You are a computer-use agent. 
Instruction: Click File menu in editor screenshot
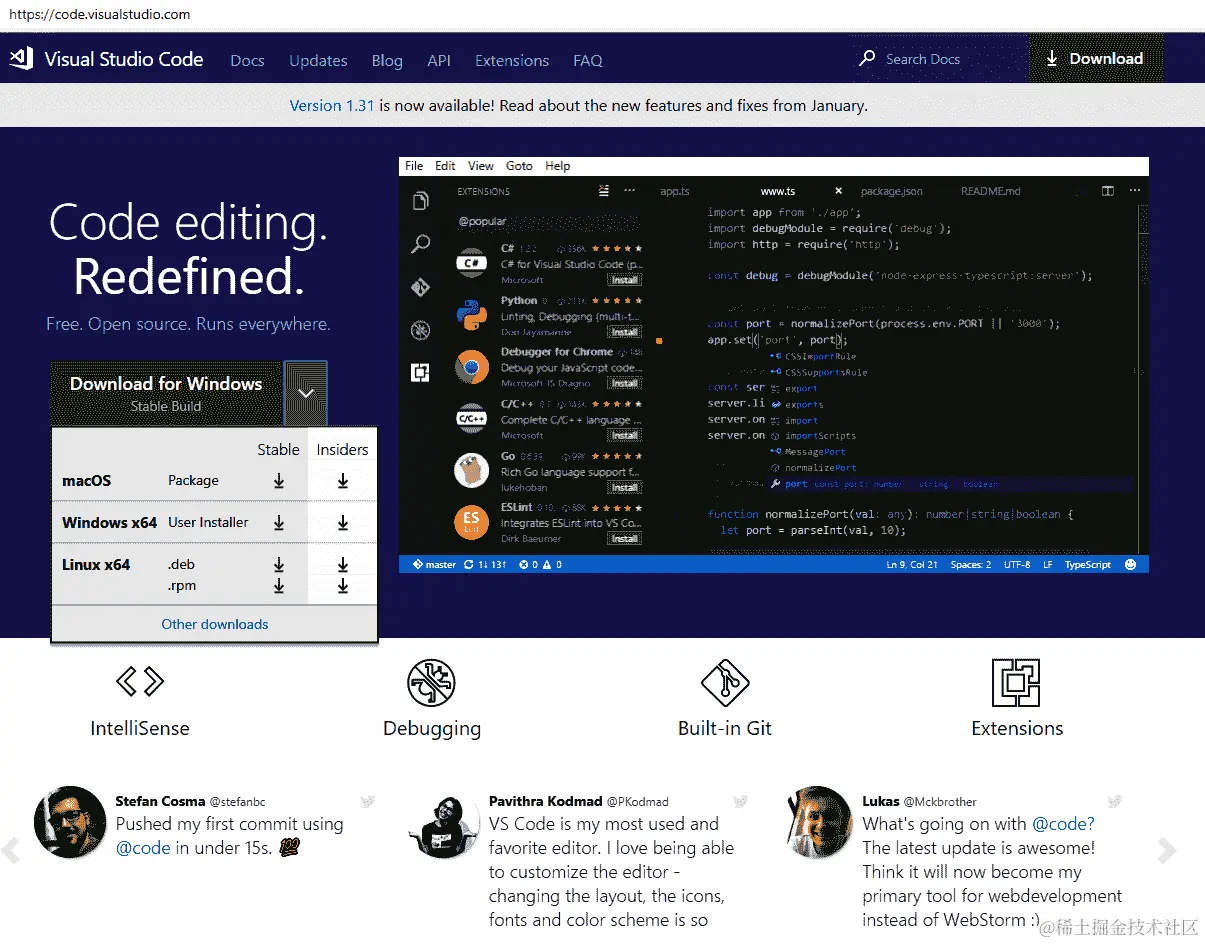point(414,166)
